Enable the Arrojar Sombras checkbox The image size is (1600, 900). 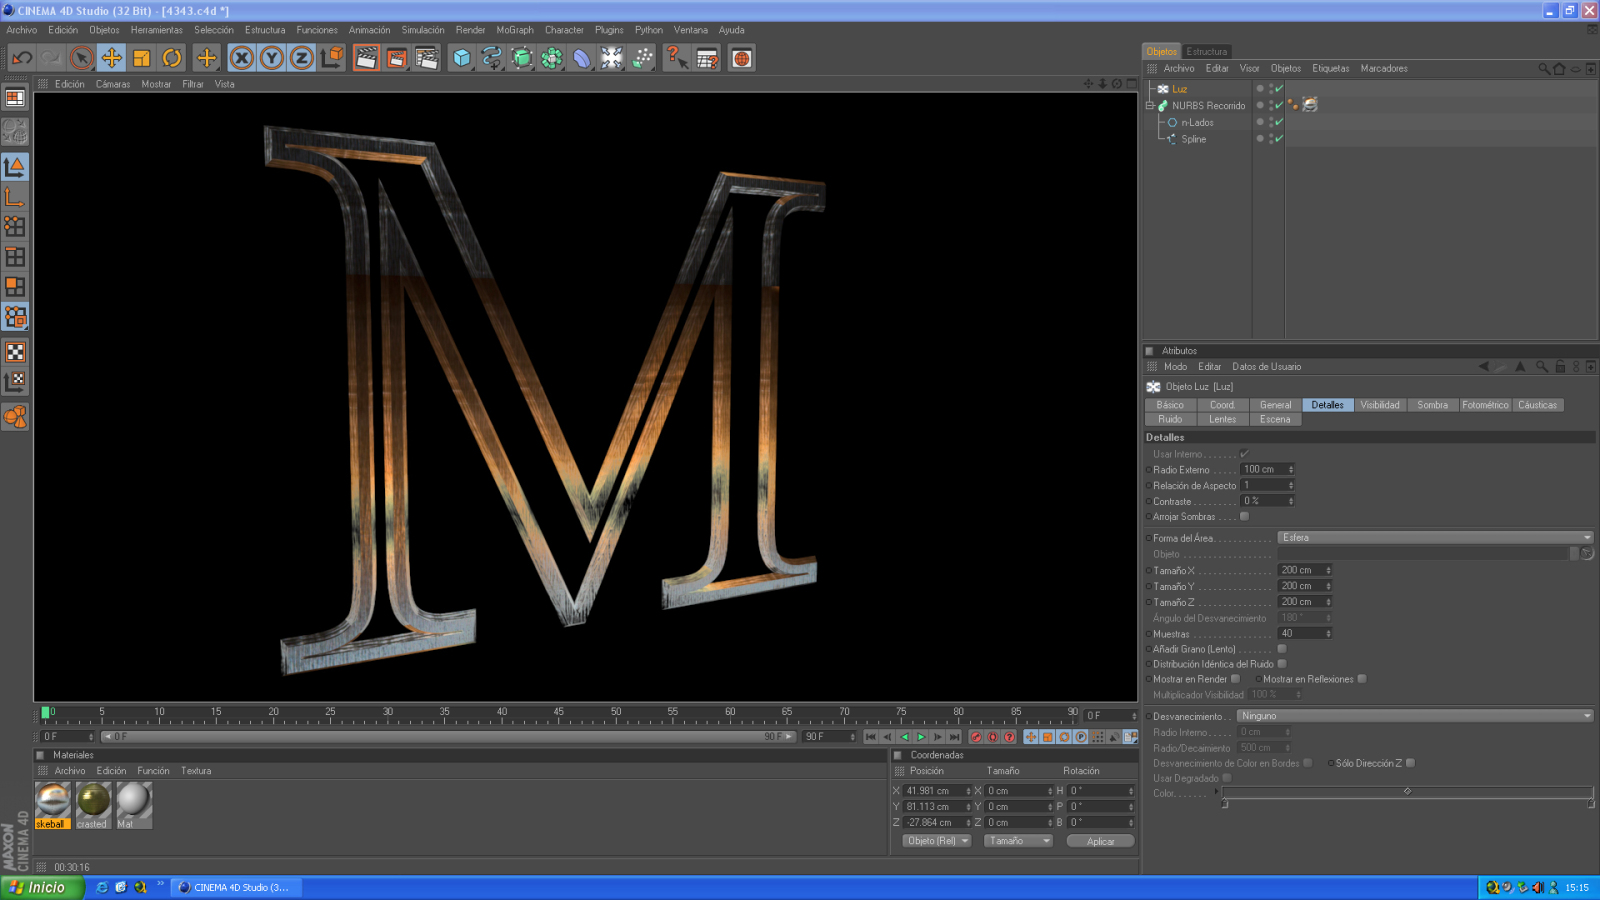[x=1244, y=517]
